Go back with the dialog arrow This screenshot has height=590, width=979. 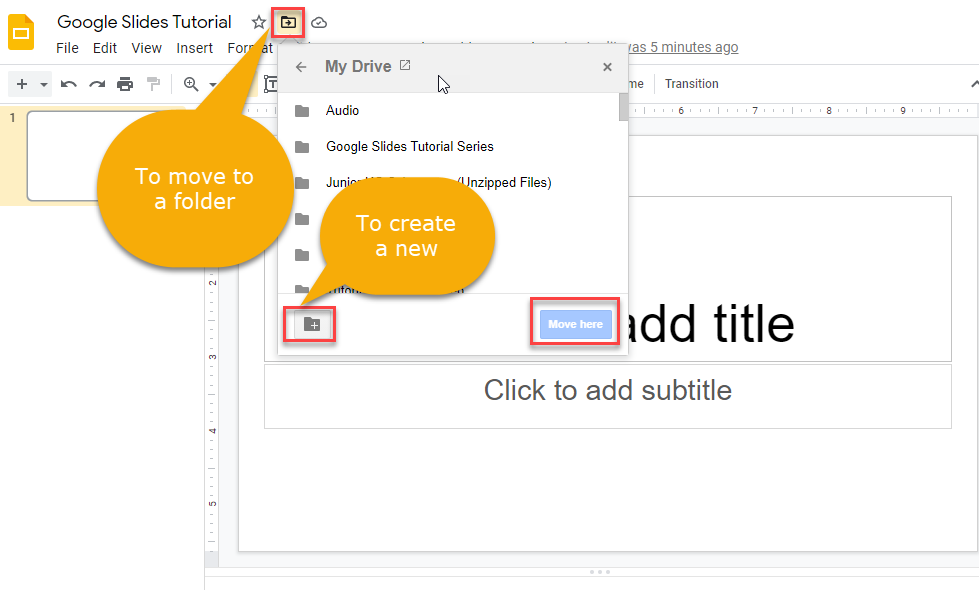pos(301,67)
